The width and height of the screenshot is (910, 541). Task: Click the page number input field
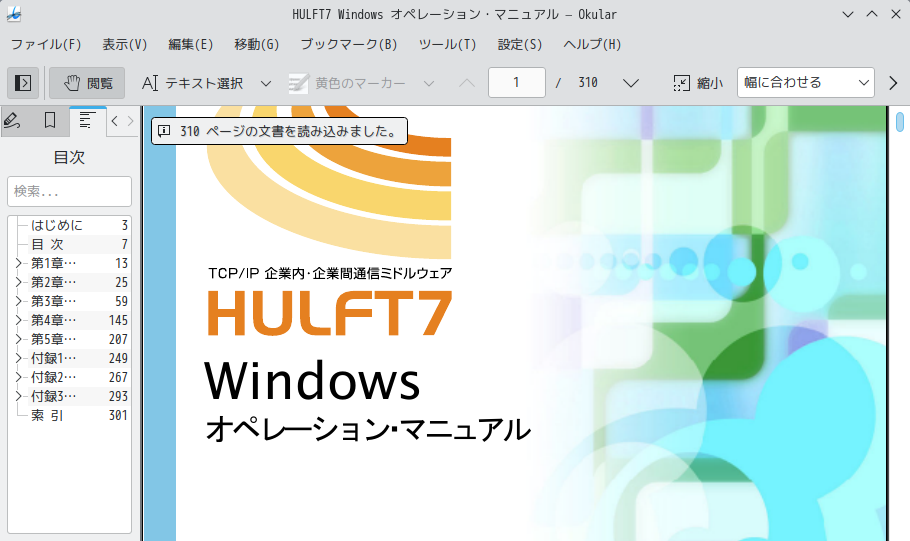(x=517, y=82)
